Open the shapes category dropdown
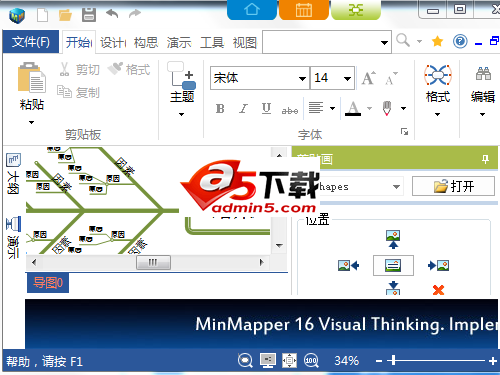This screenshot has height=375, width=500. (396, 187)
